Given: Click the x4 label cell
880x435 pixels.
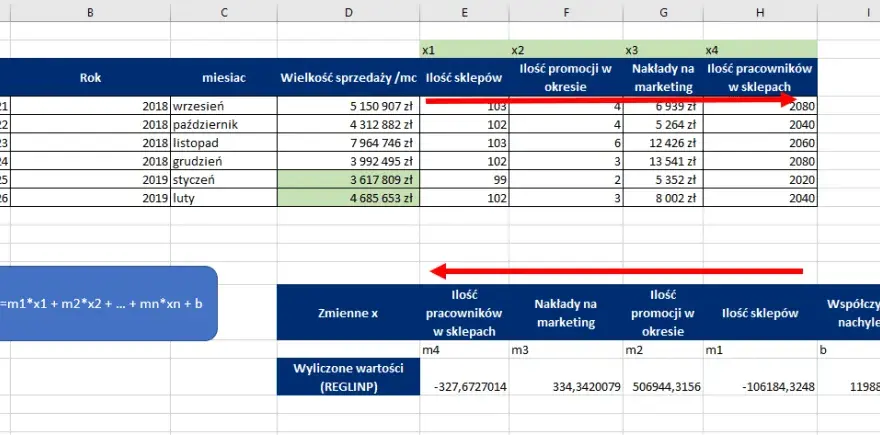Looking at the screenshot, I should coord(760,50).
